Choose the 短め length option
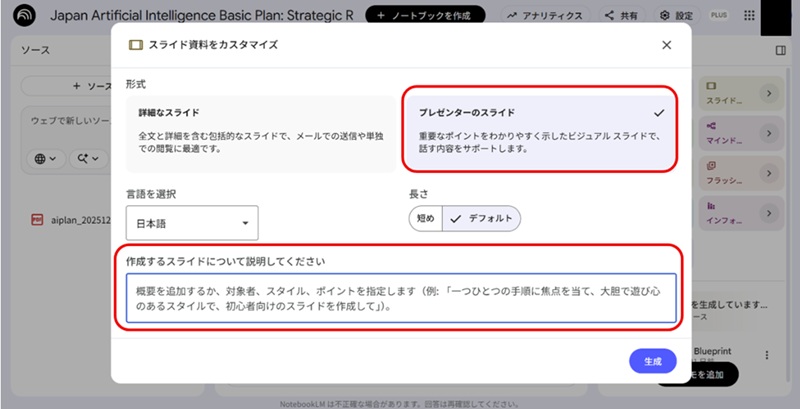This screenshot has height=409, width=800. click(x=426, y=219)
